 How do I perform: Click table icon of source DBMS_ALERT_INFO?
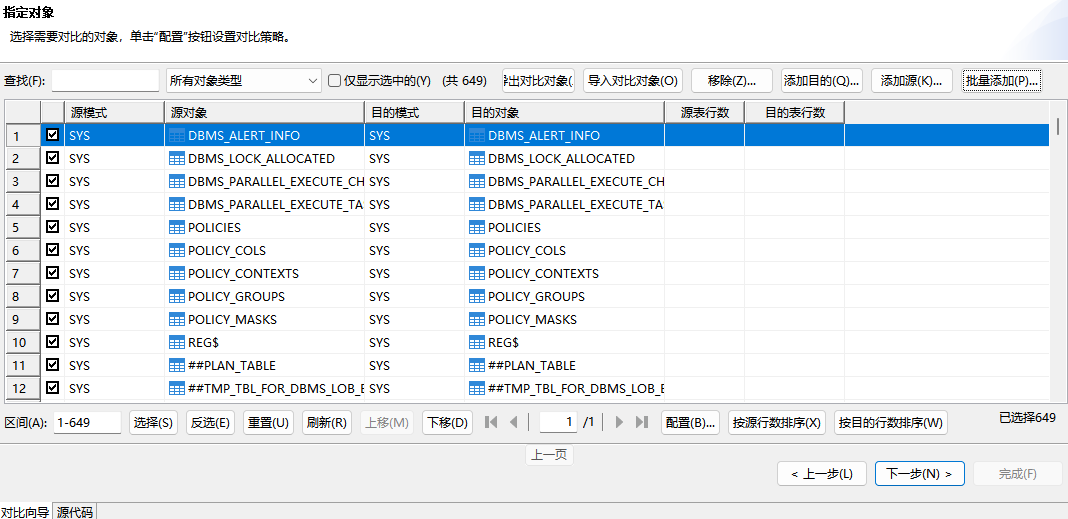coord(177,135)
